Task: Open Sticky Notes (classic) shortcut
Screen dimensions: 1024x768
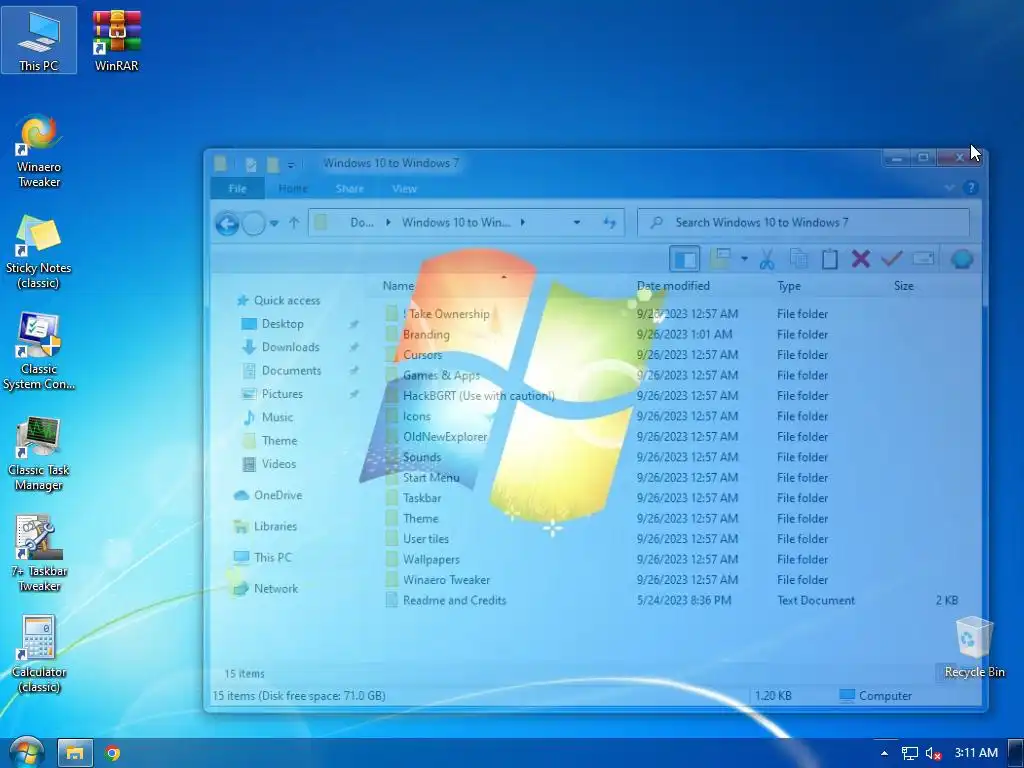Action: point(39,252)
